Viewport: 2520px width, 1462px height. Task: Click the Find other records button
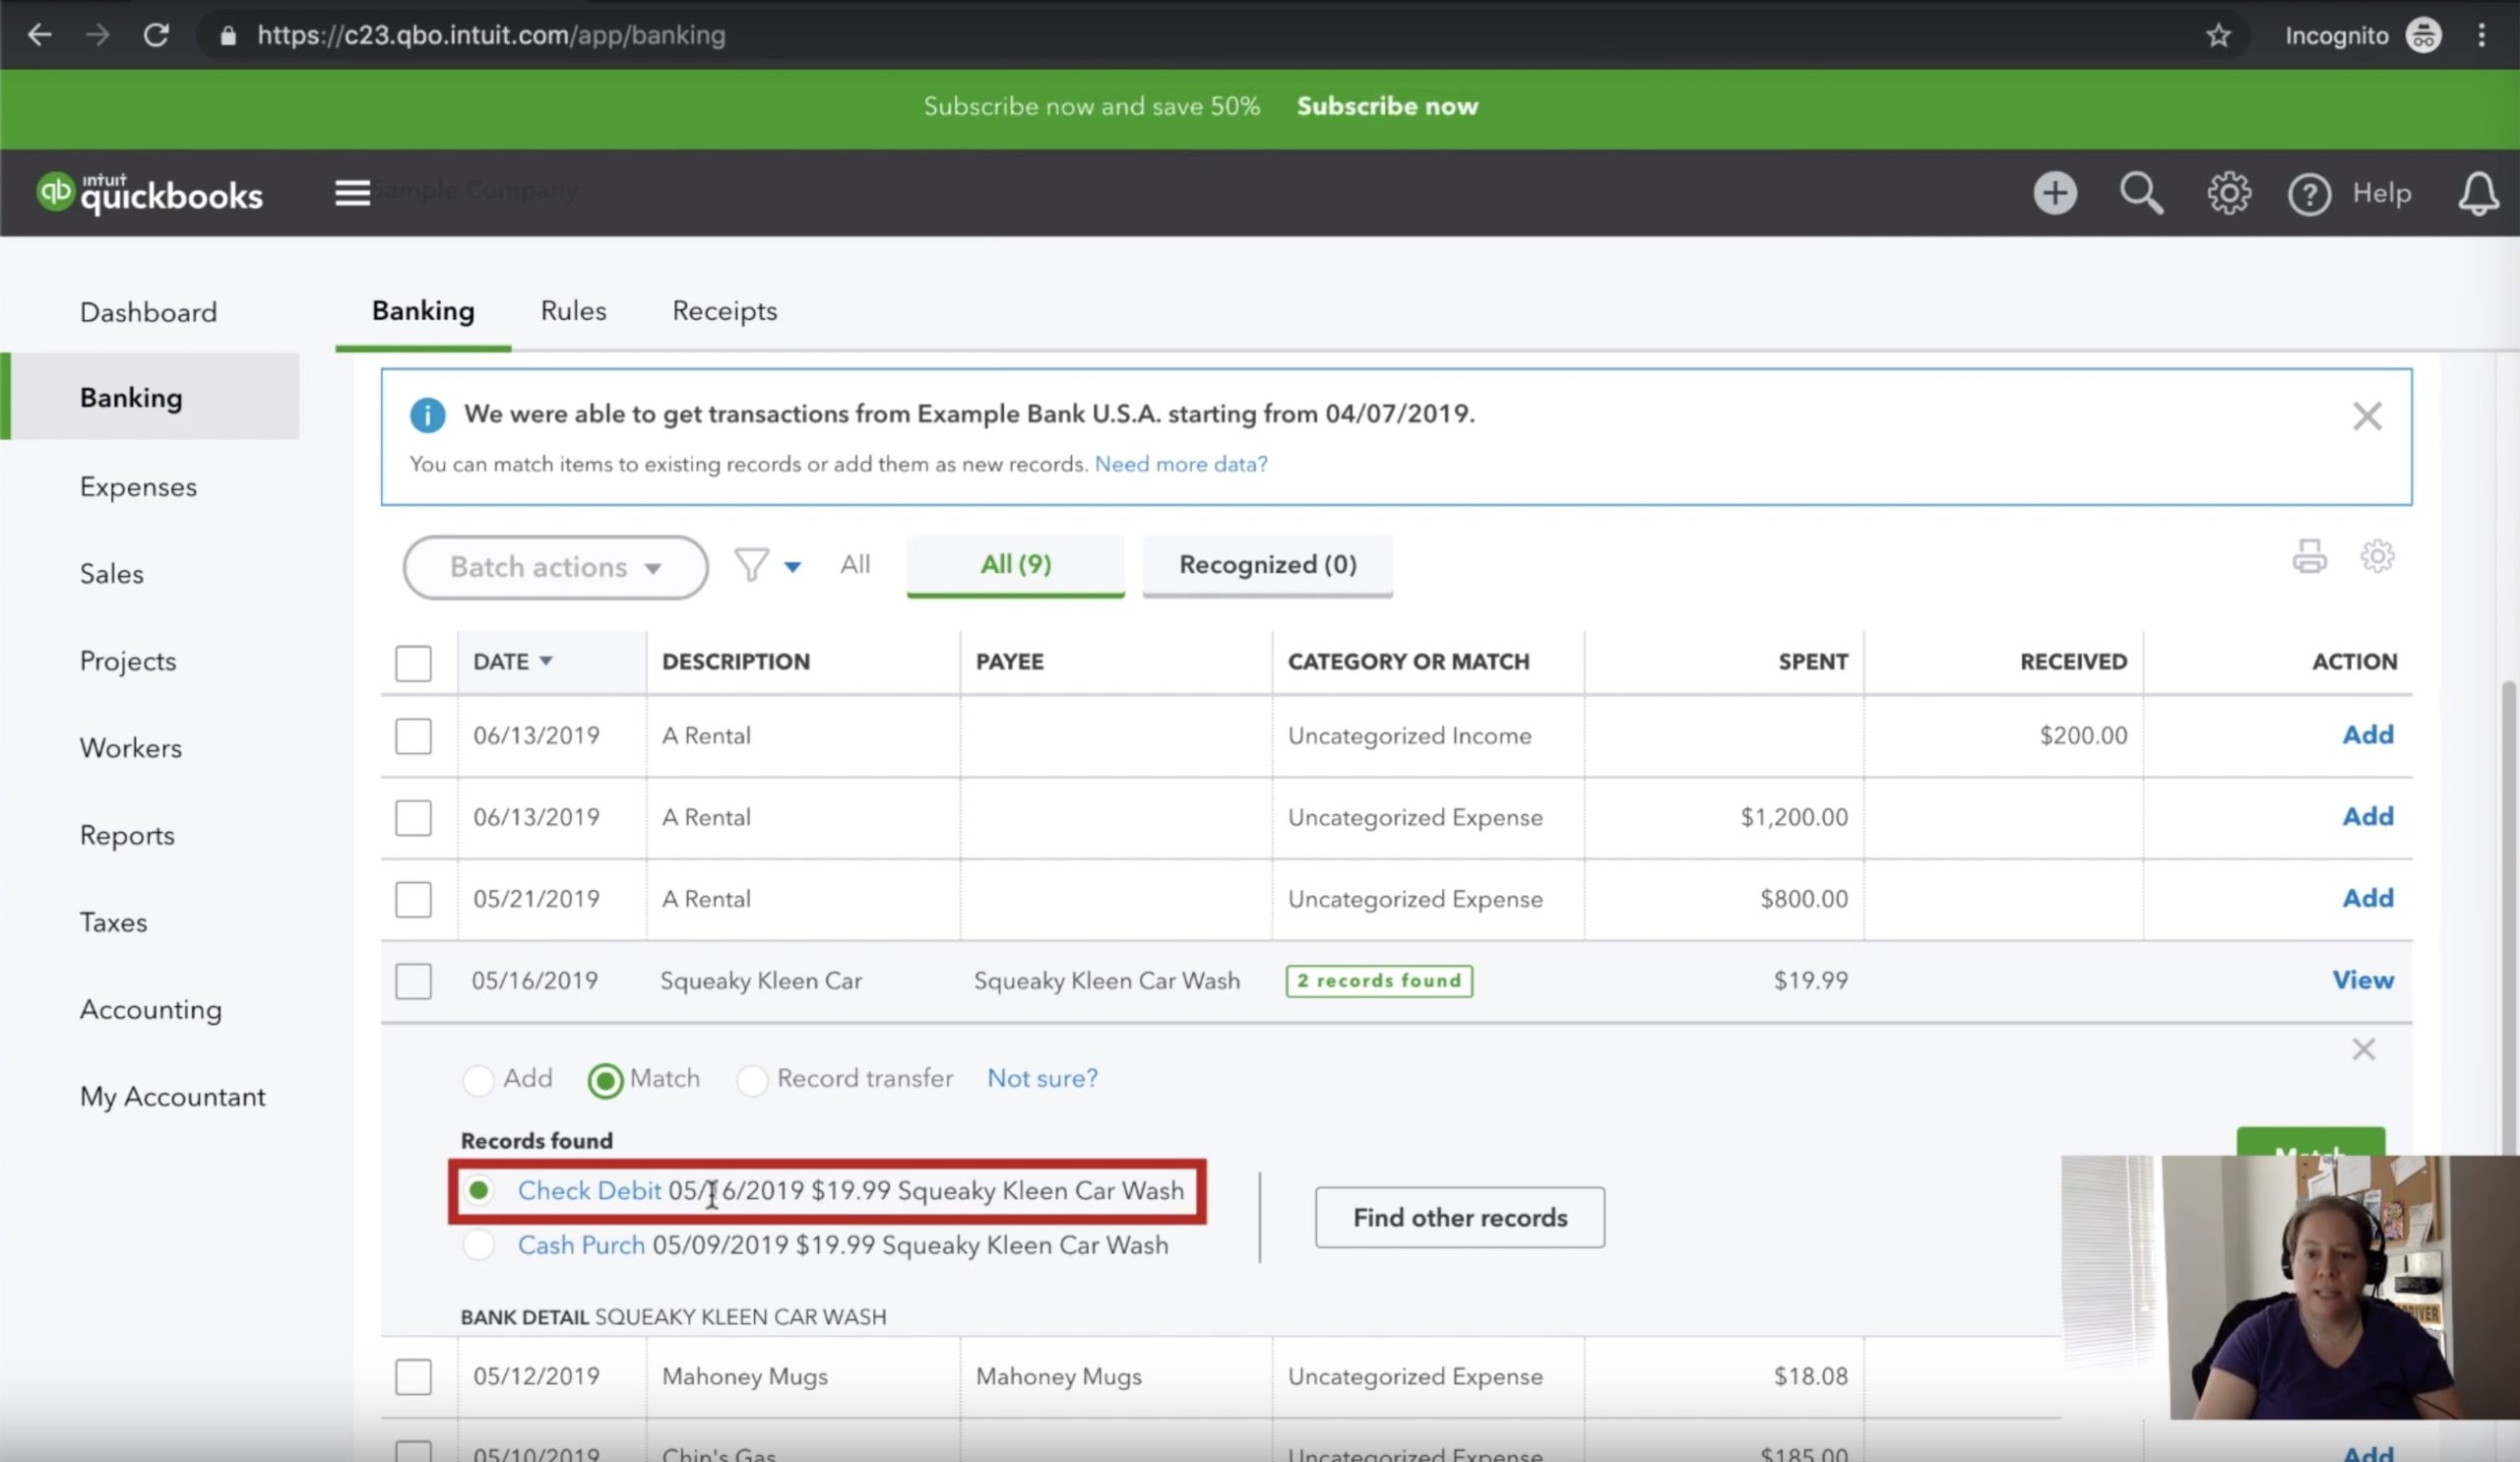pyautogui.click(x=1459, y=1217)
